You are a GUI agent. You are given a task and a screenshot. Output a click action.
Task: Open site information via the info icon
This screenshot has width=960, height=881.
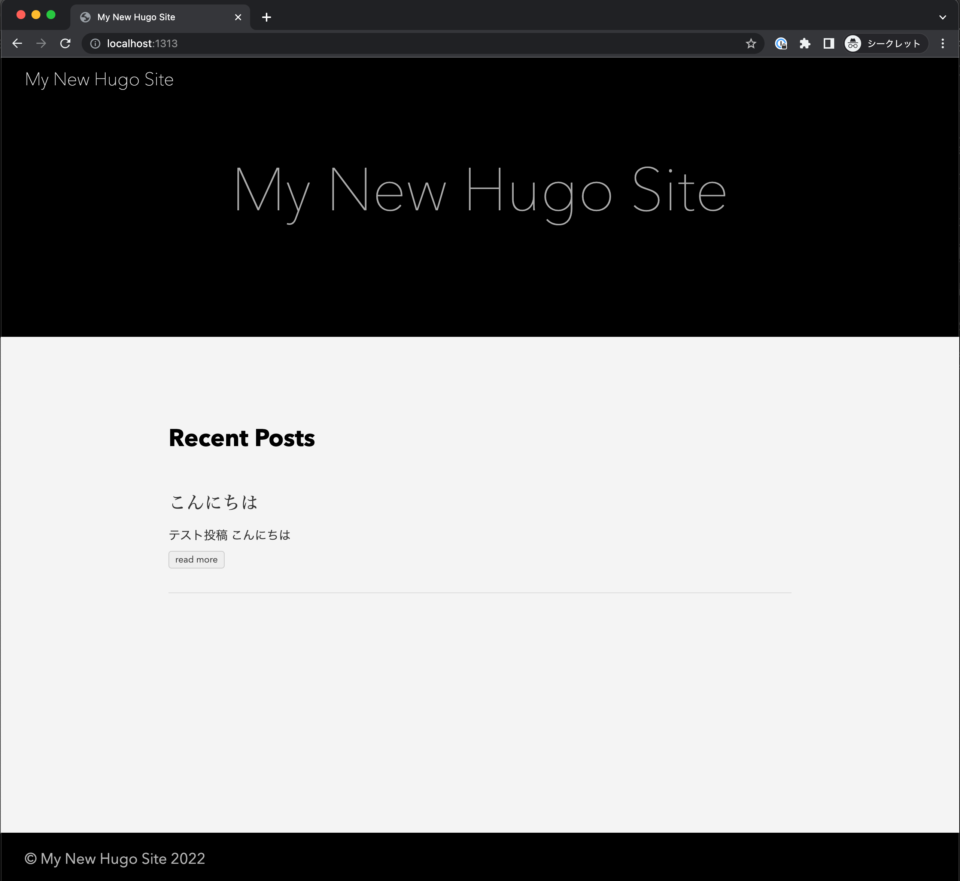pyautogui.click(x=93, y=43)
